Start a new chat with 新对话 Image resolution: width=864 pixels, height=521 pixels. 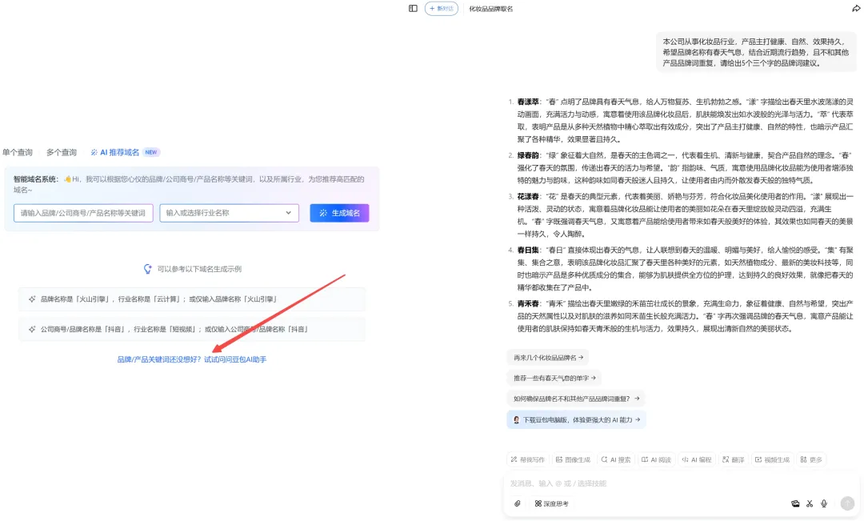(441, 8)
